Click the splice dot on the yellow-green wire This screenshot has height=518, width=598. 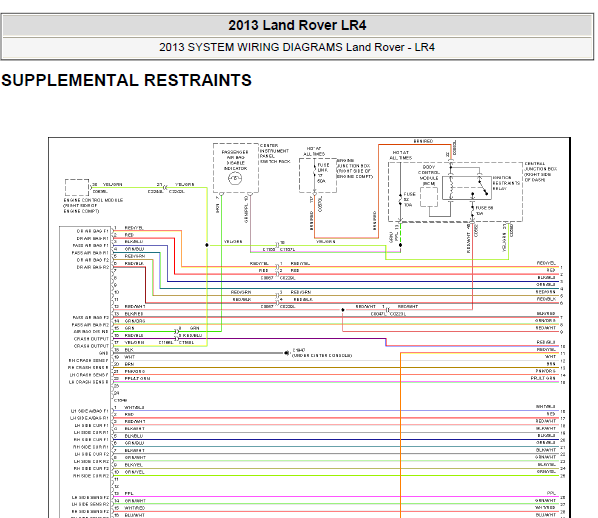point(207,245)
